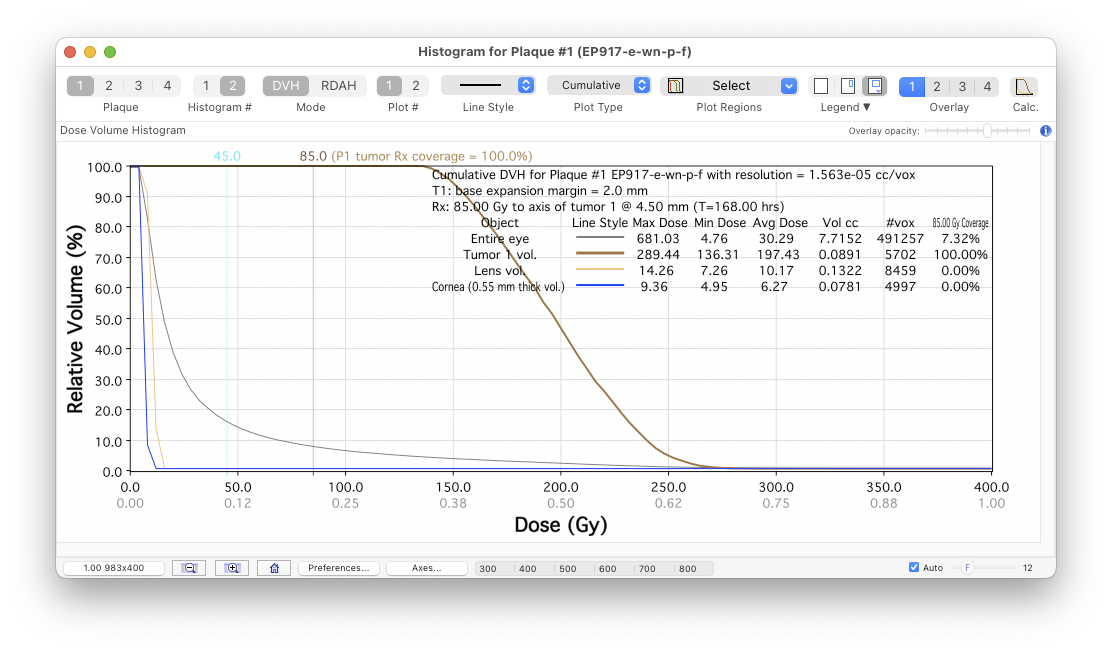Click the zoom out magnifier icon

pos(189,568)
